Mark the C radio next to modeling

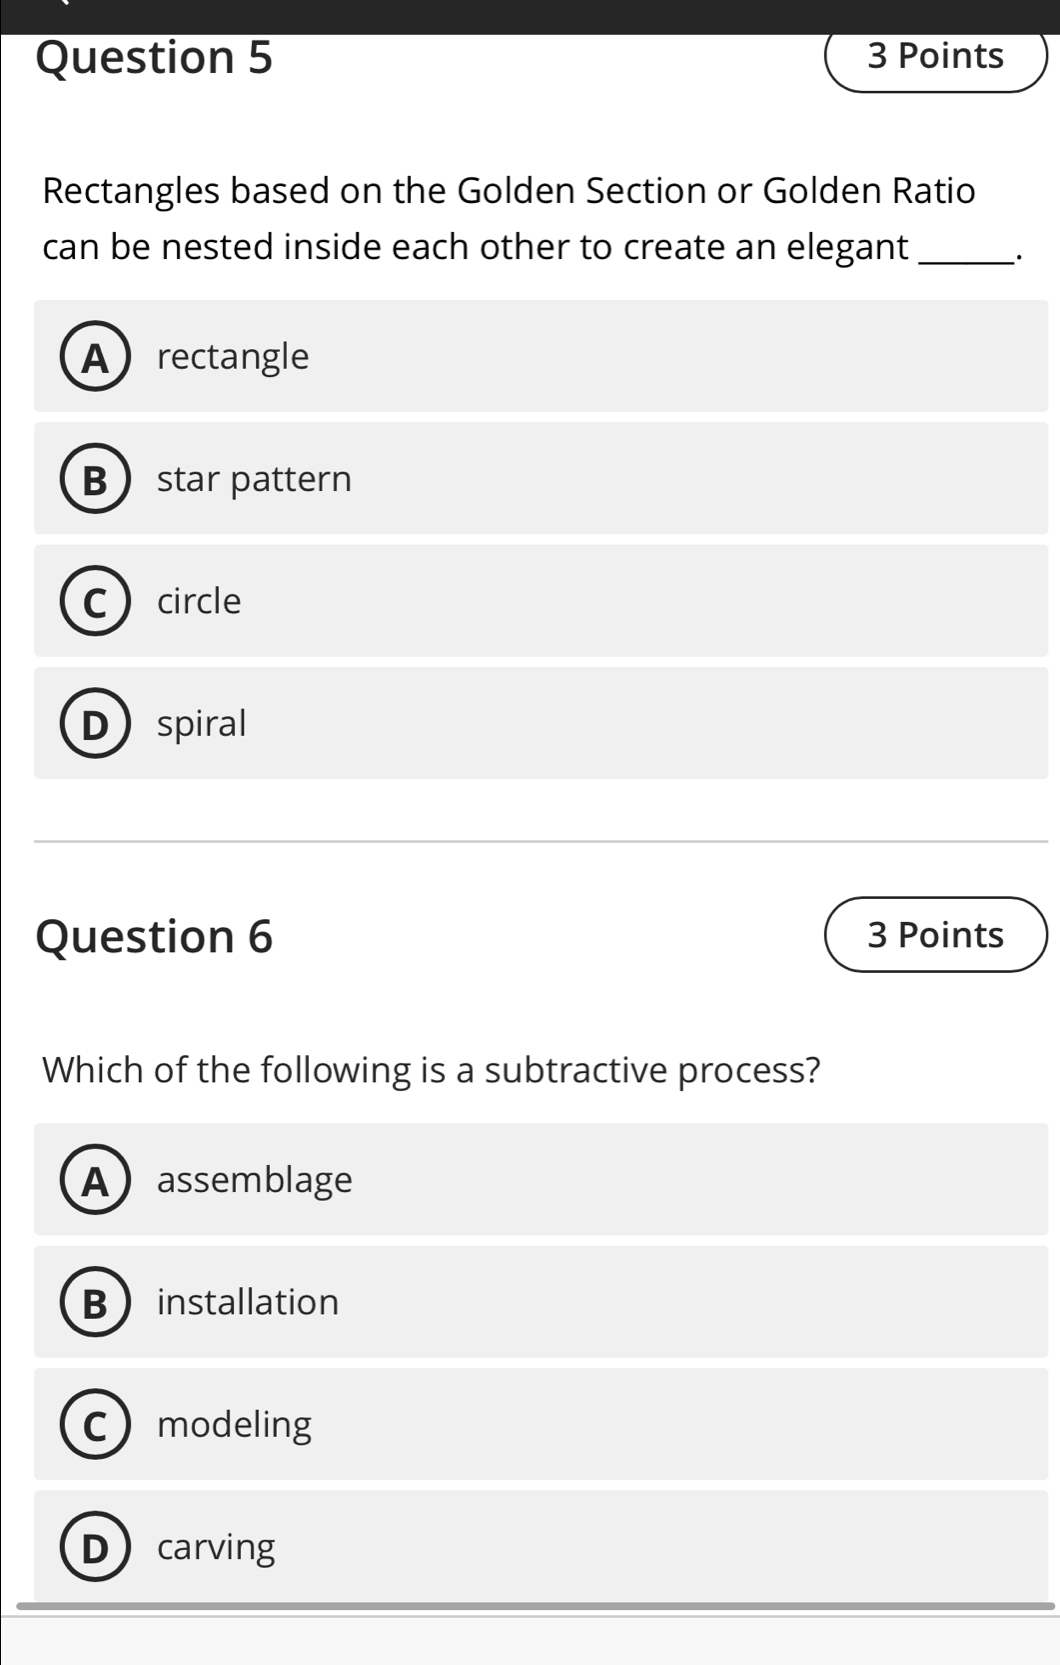pyautogui.click(x=95, y=1425)
